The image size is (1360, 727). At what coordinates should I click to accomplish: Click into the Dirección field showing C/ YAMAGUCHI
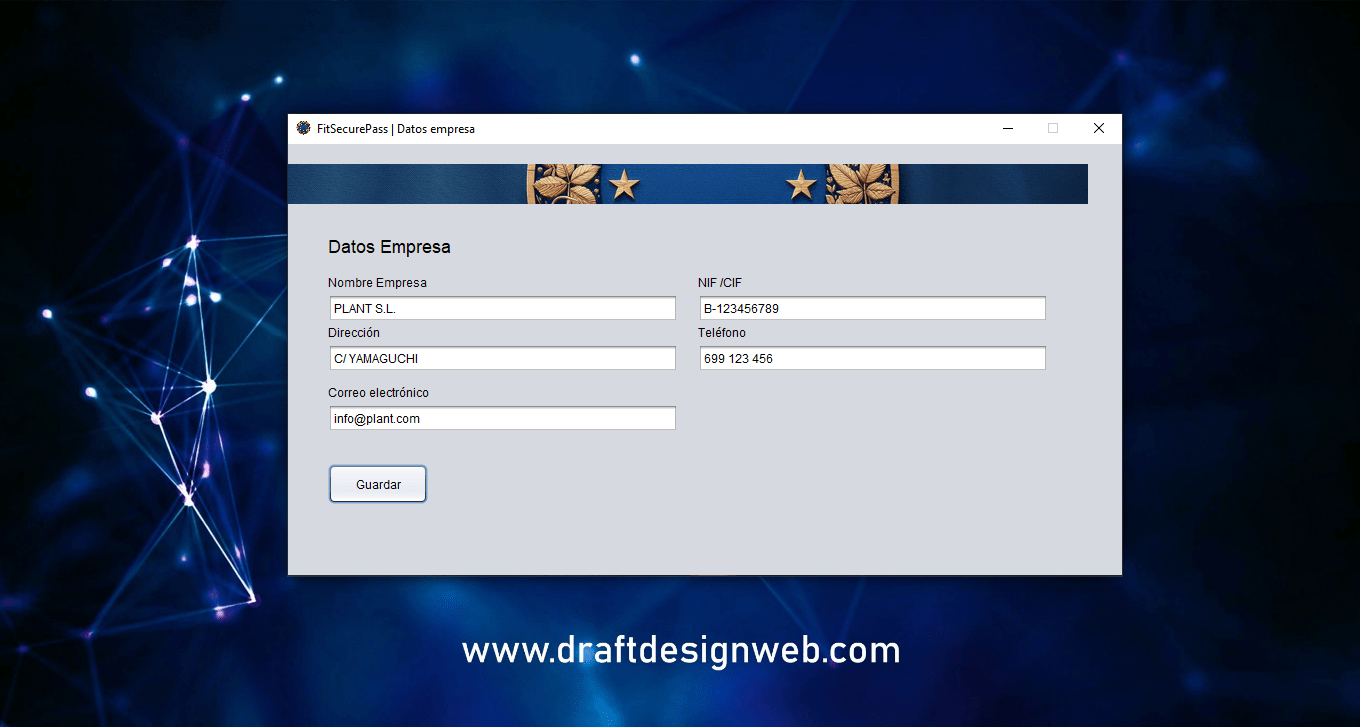tap(502, 358)
